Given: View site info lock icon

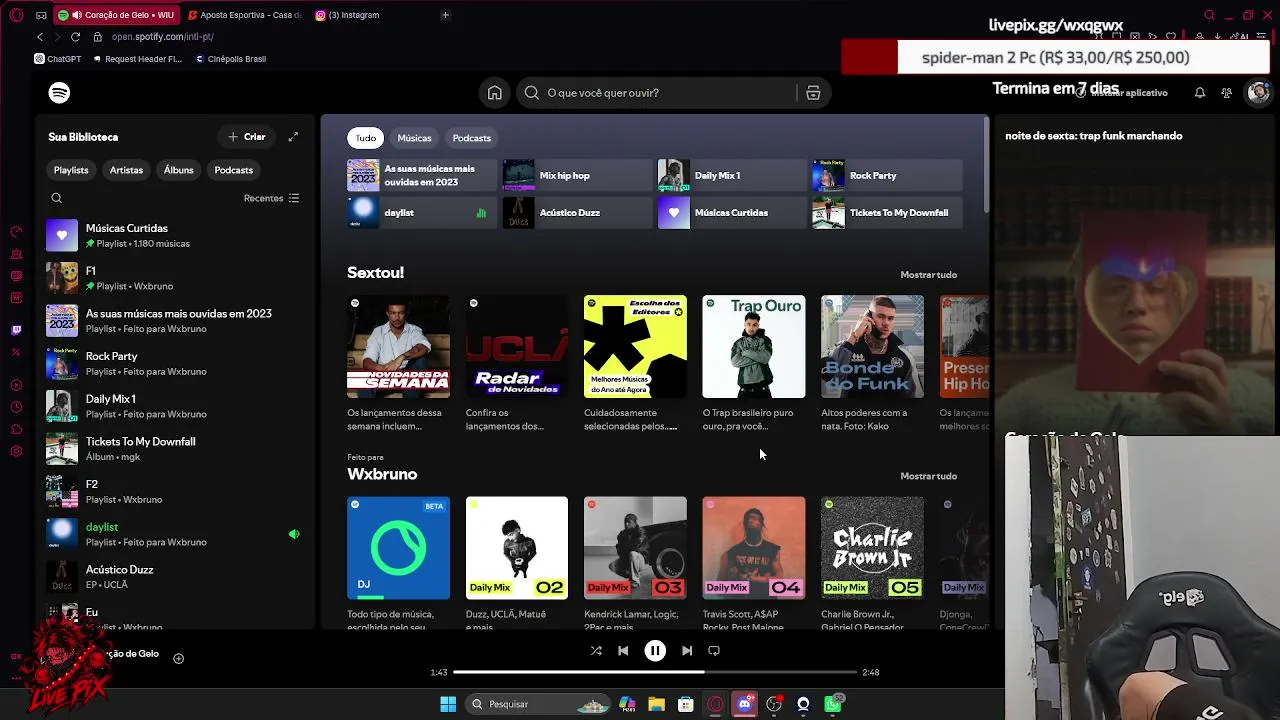Looking at the screenshot, I should (x=98, y=37).
